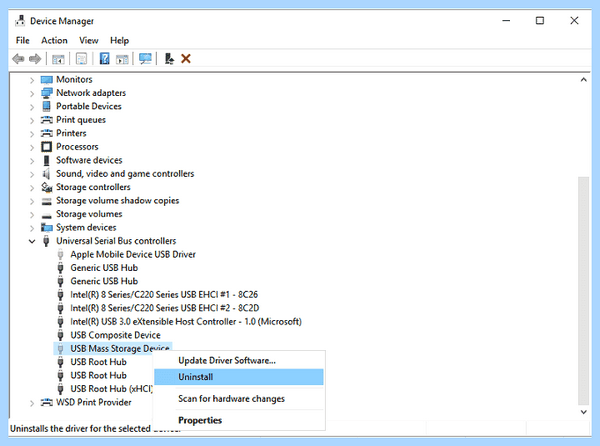Expand the WSD Print Provider node
Image resolution: width=600 pixels, height=446 pixels.
[x=32, y=403]
